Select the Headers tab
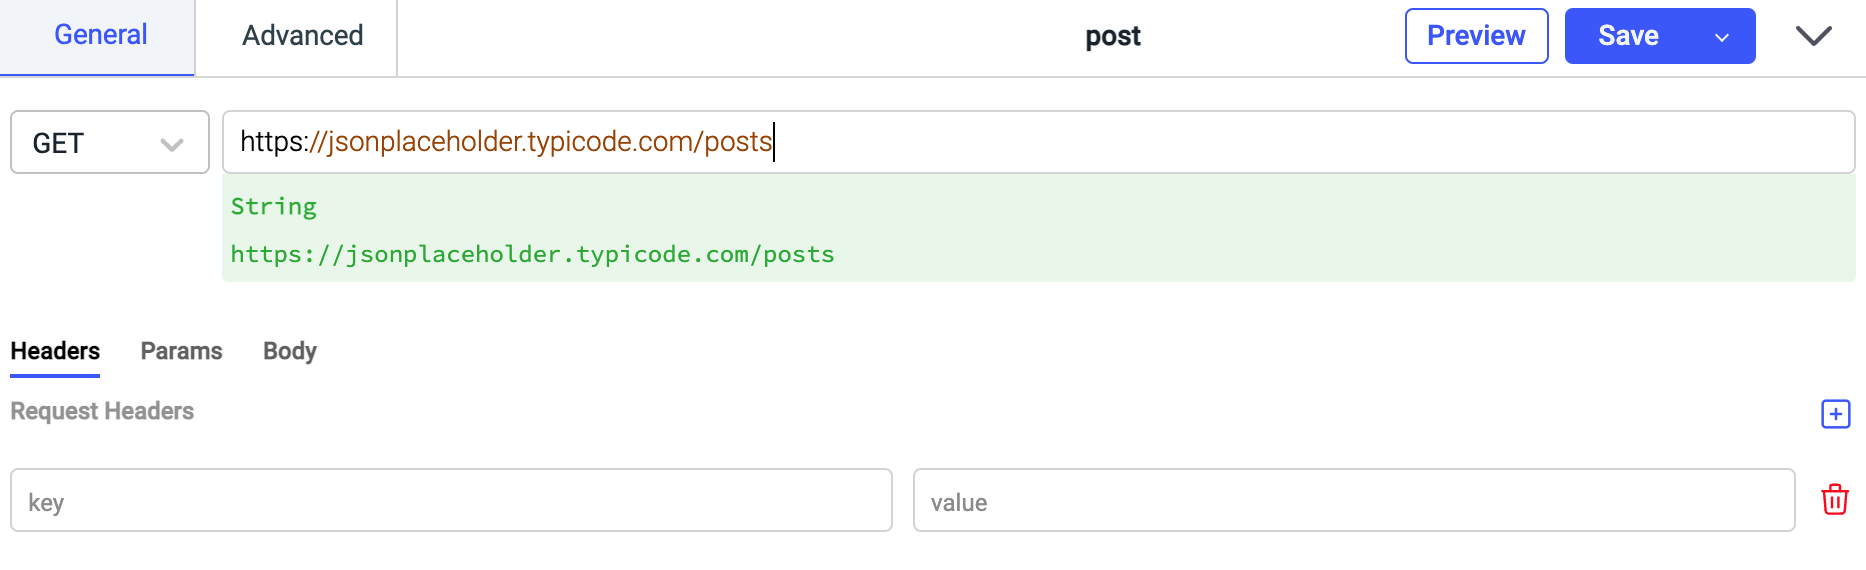This screenshot has width=1866, height=570. (x=55, y=352)
